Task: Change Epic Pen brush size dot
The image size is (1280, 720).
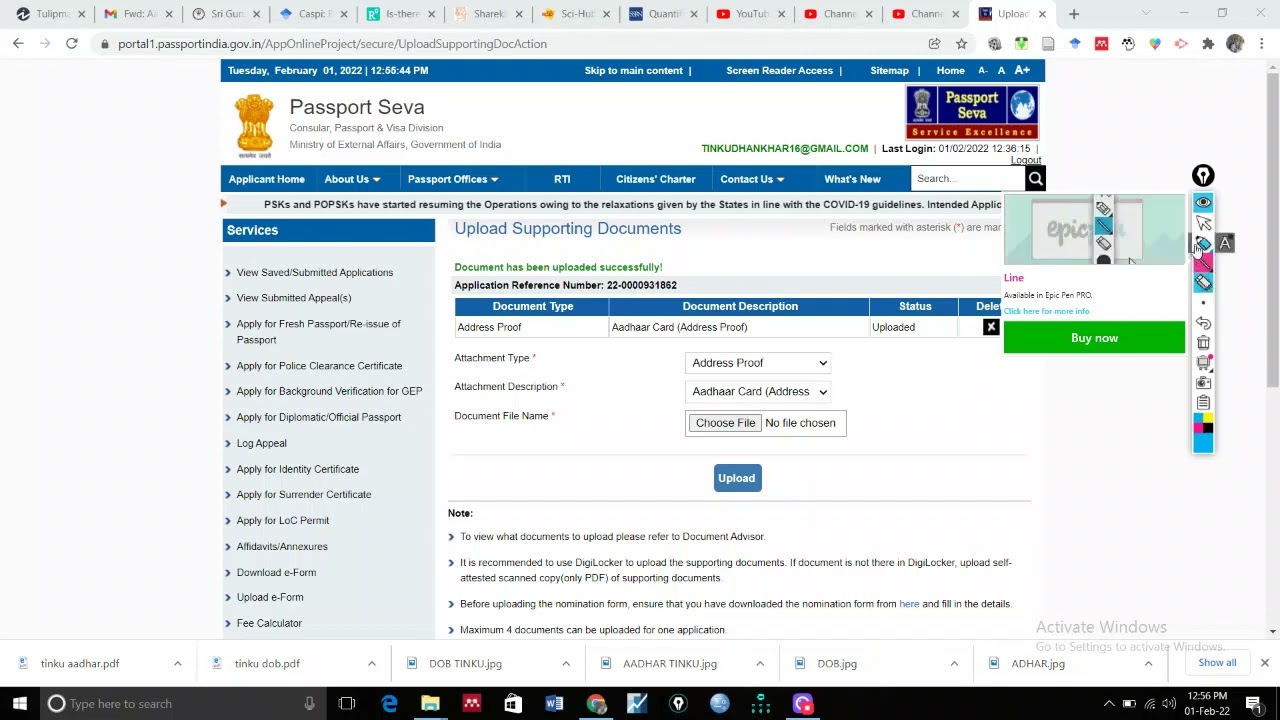Action: (x=1203, y=303)
